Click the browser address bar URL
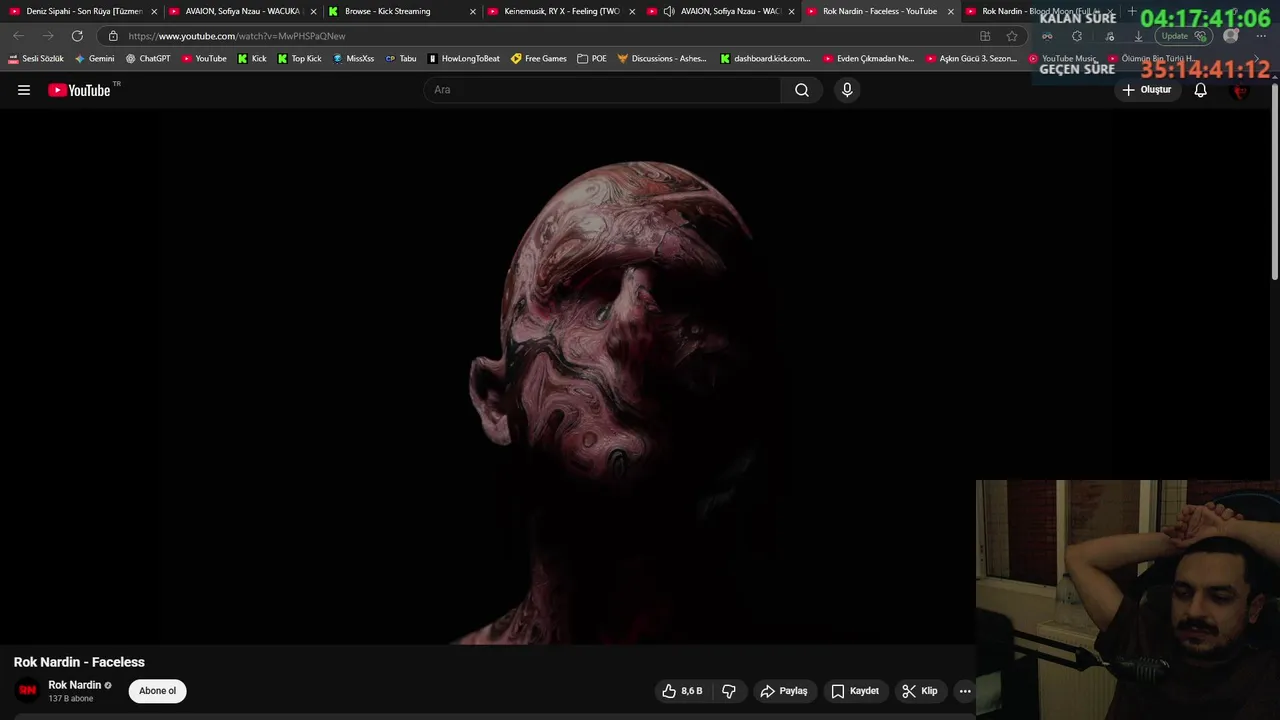 pyautogui.click(x=237, y=36)
